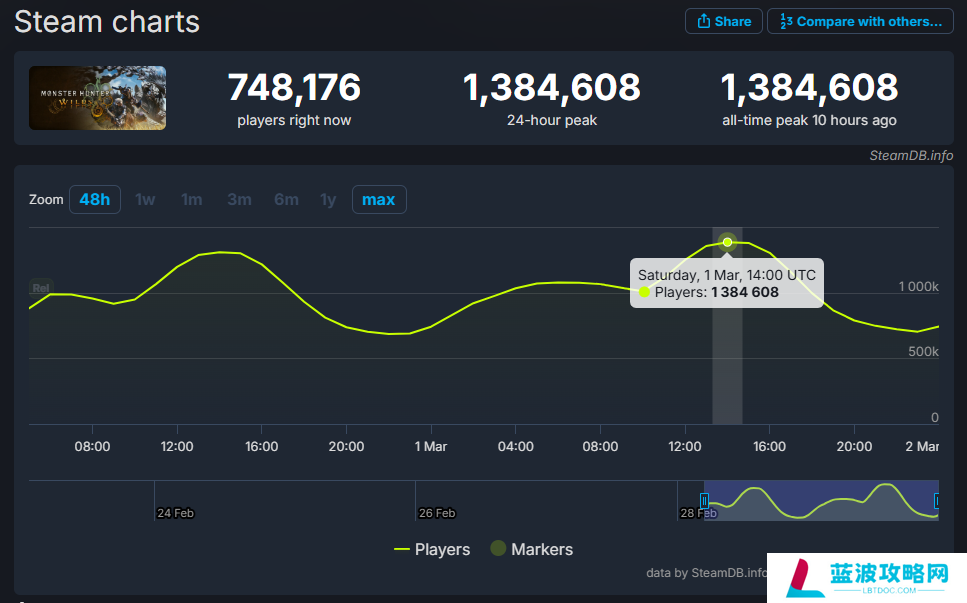Click the Zoom label
967x603 pixels.
(46, 200)
